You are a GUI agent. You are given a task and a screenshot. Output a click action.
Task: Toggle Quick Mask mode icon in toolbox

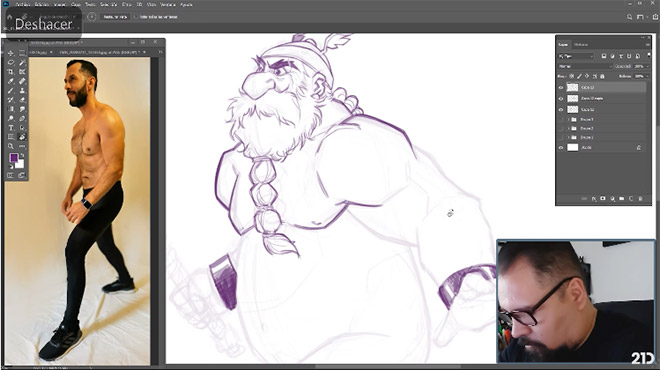(x=11, y=175)
